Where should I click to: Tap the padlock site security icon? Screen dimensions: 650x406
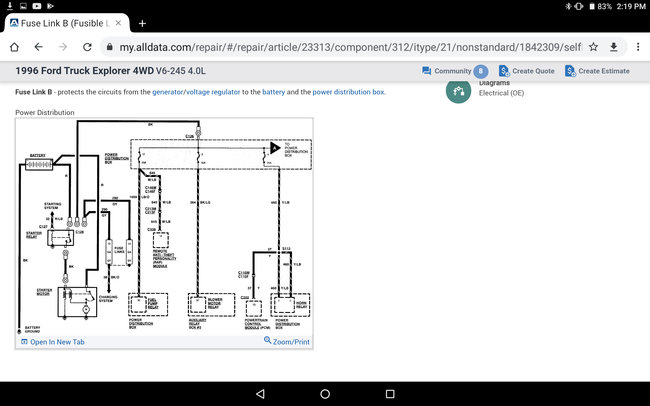tap(110, 47)
